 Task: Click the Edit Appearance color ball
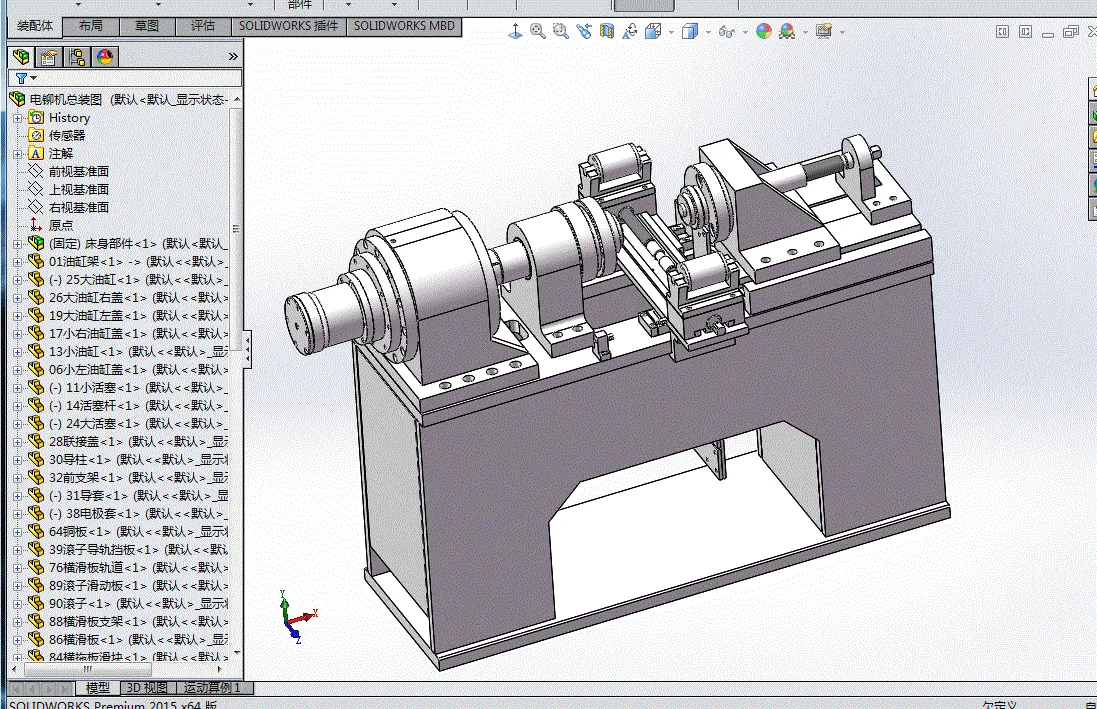tap(763, 32)
